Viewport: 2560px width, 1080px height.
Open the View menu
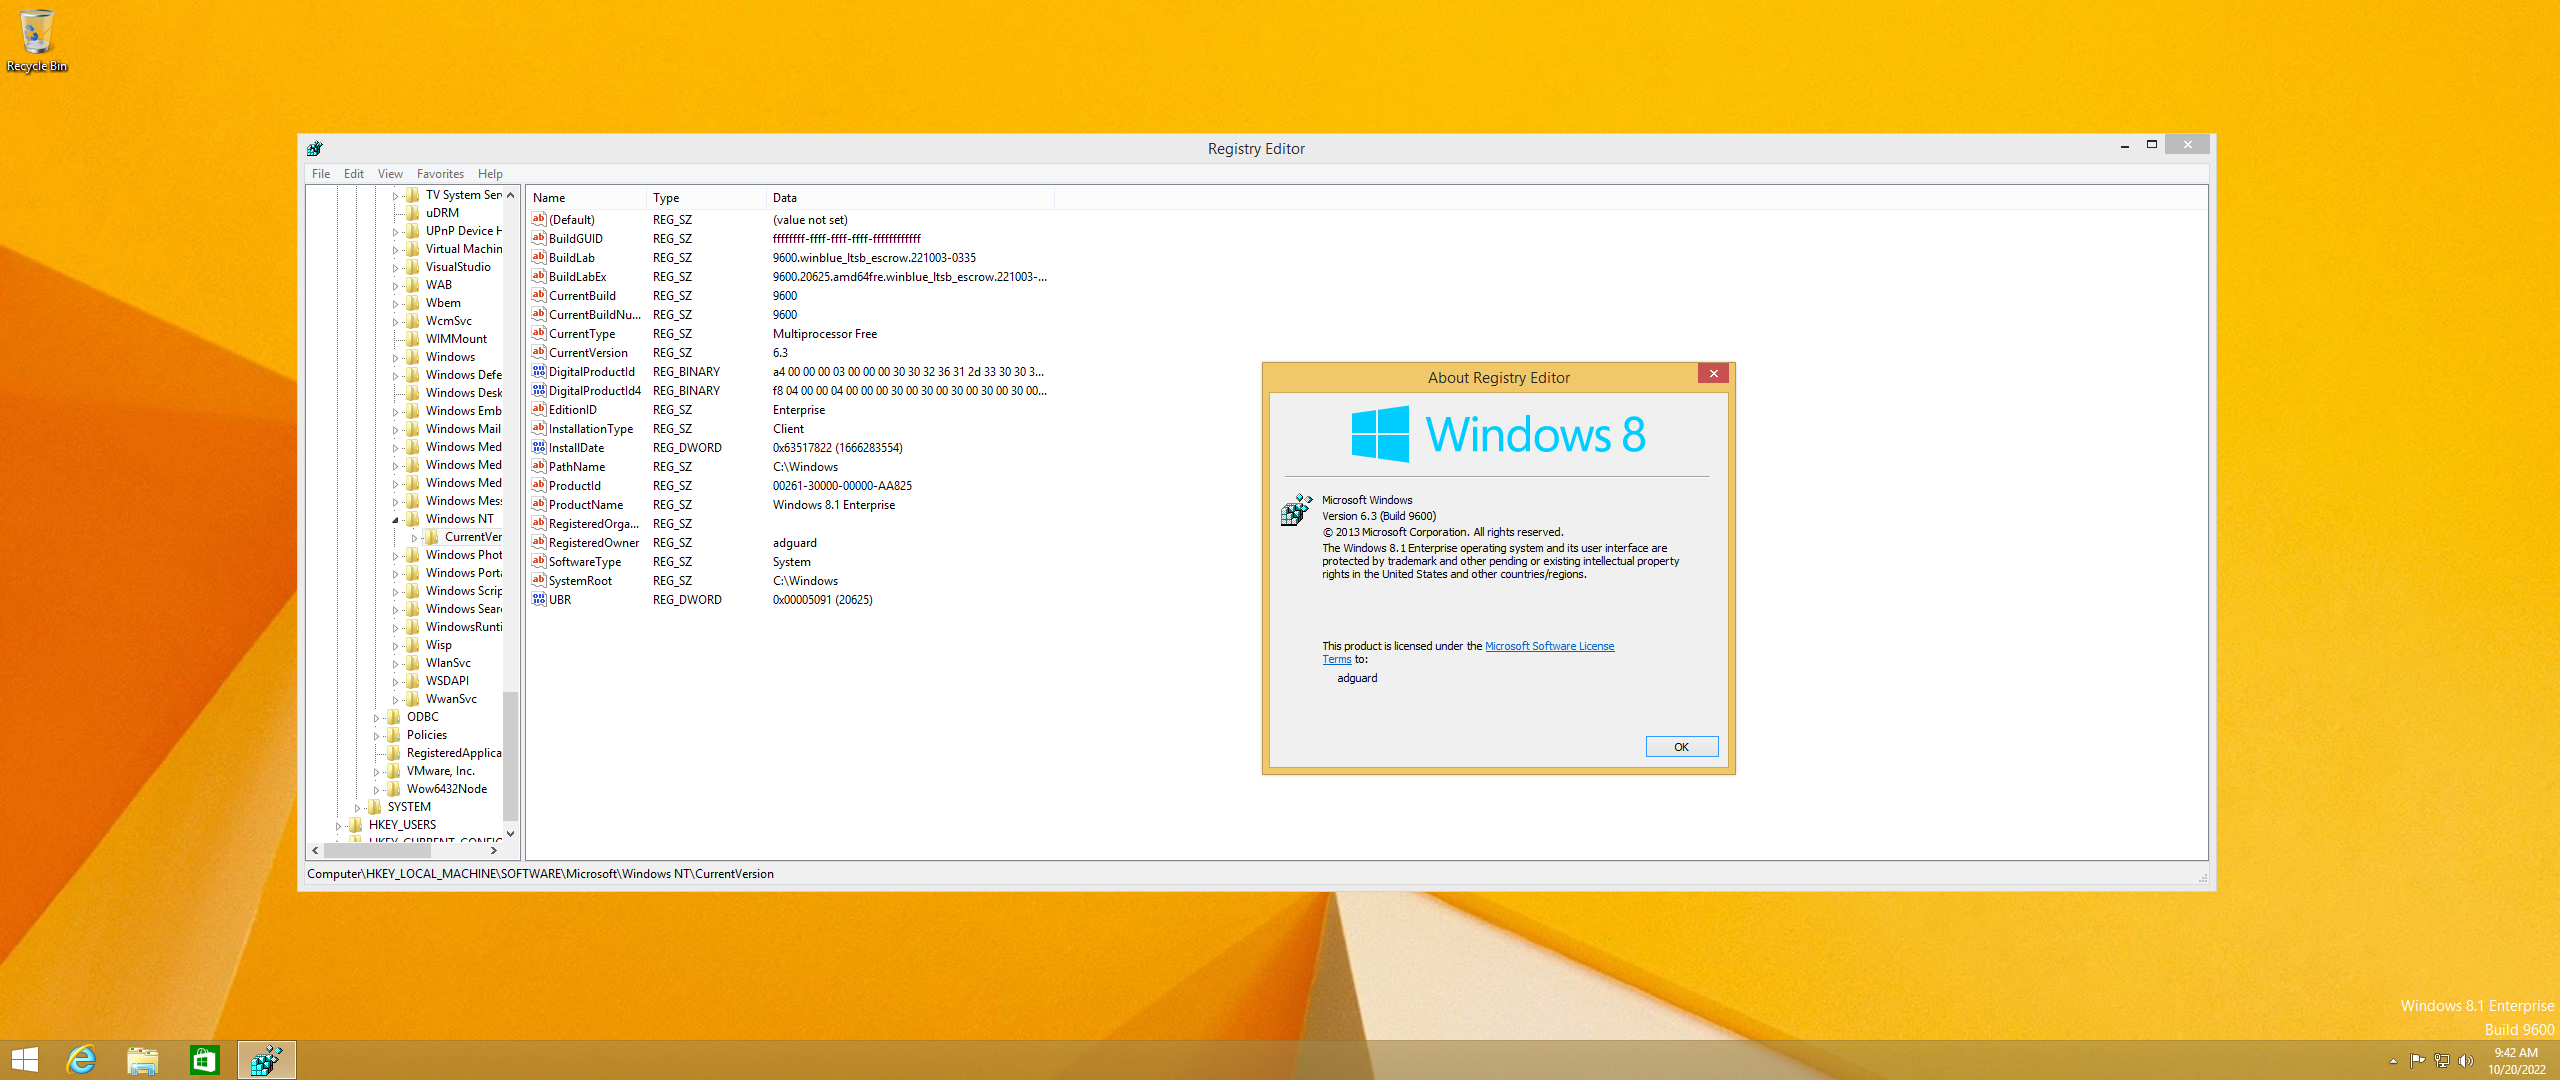[x=390, y=173]
